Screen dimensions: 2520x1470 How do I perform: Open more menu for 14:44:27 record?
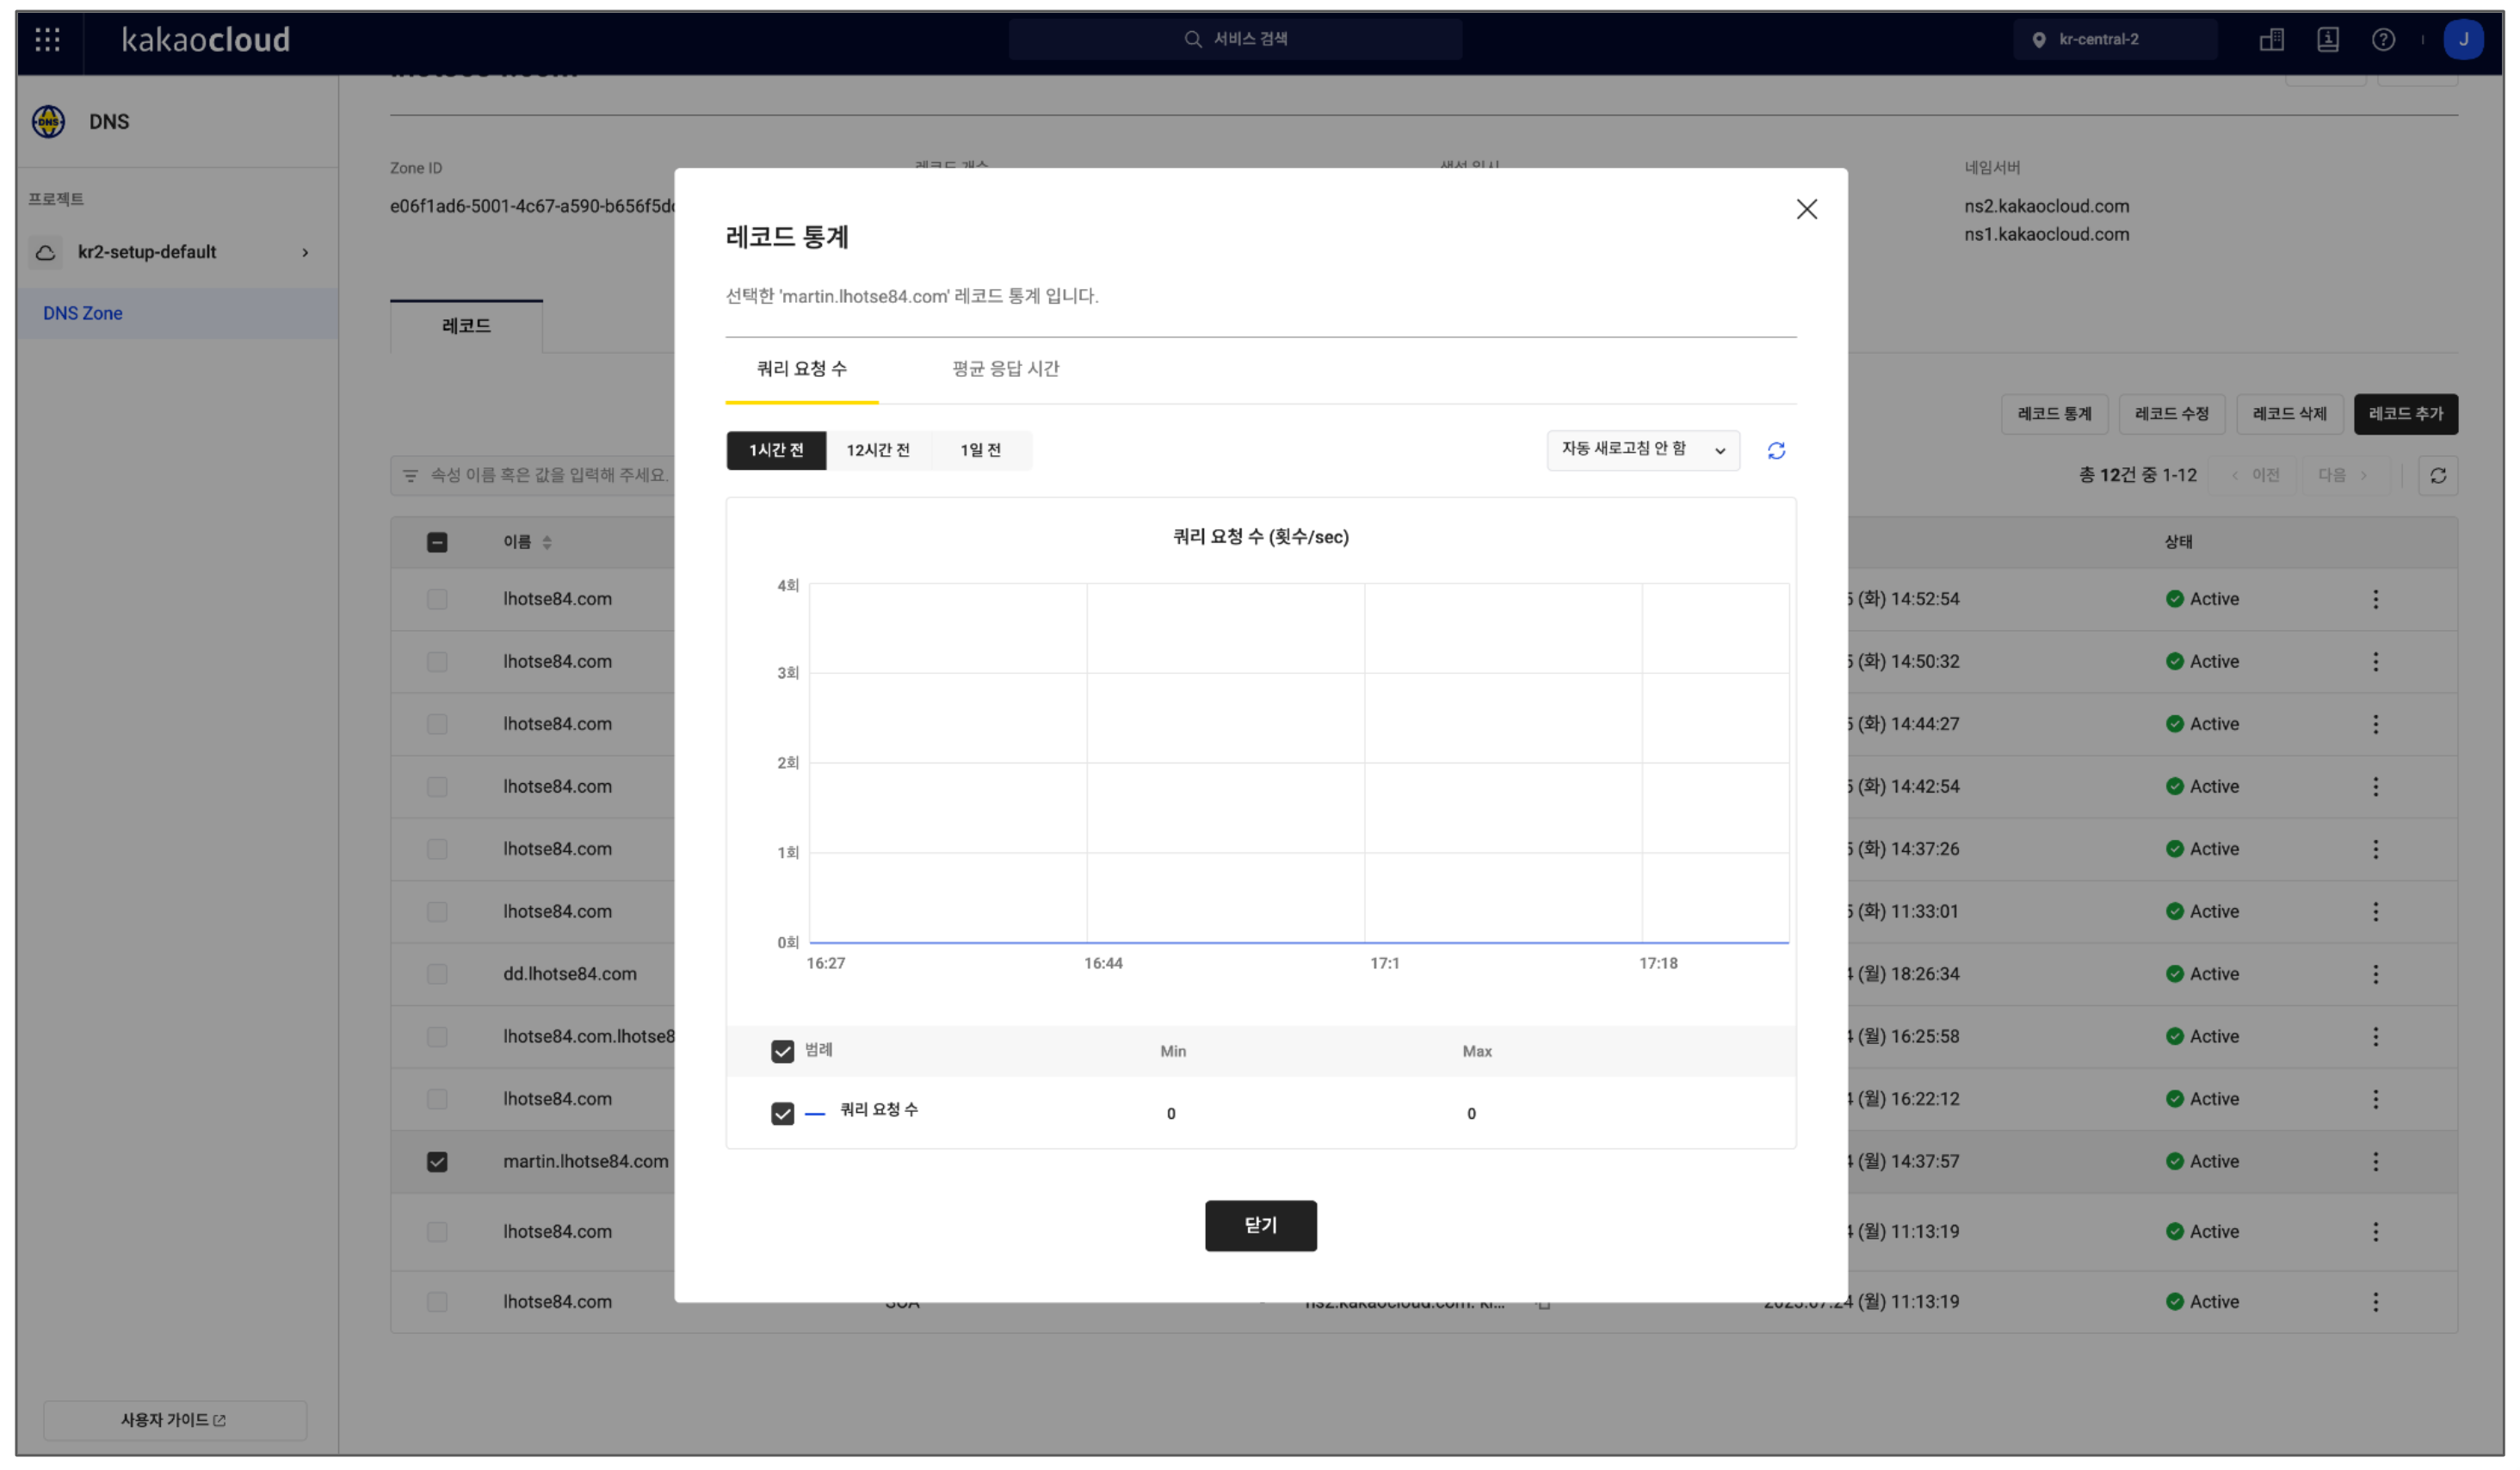2375,724
